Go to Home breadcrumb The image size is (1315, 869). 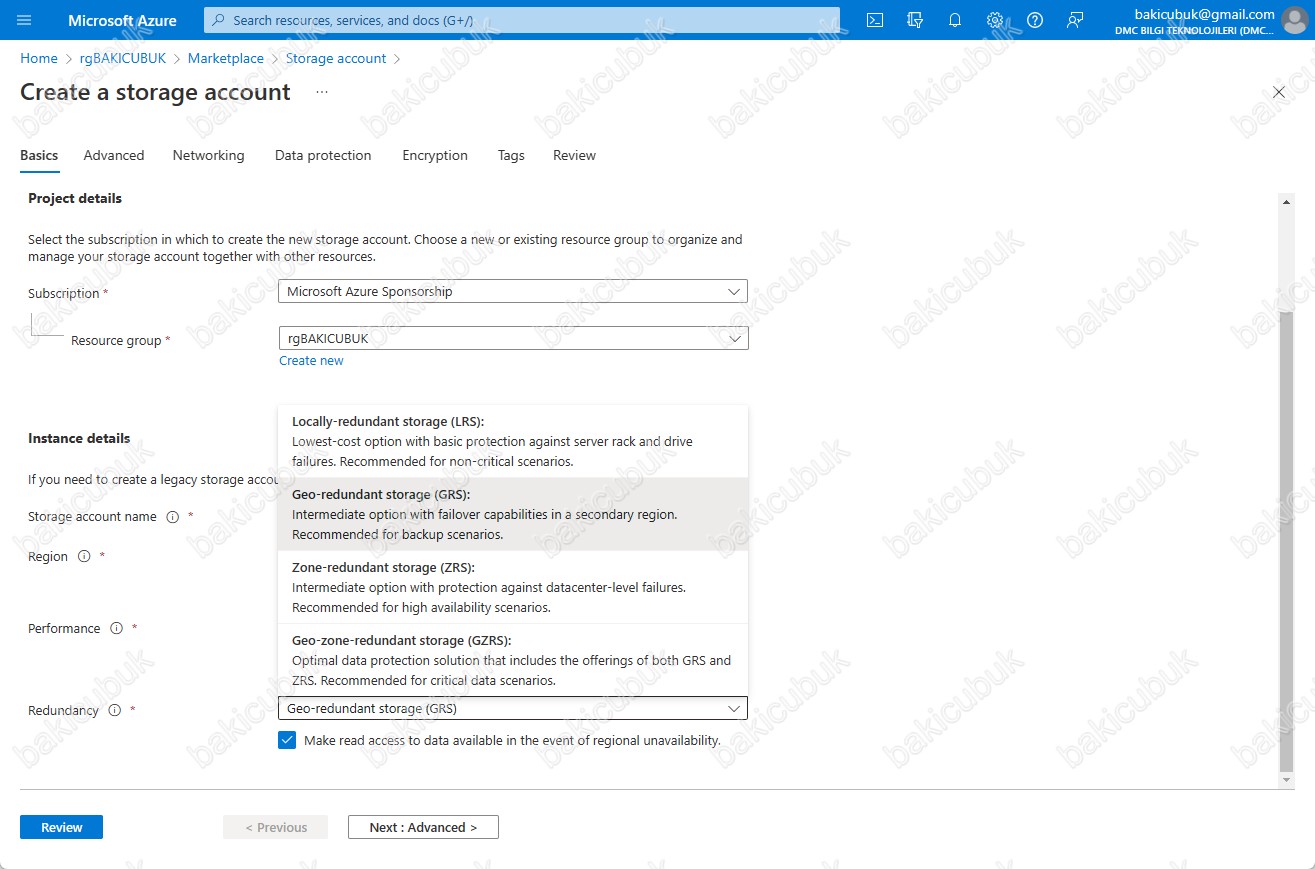pos(39,58)
